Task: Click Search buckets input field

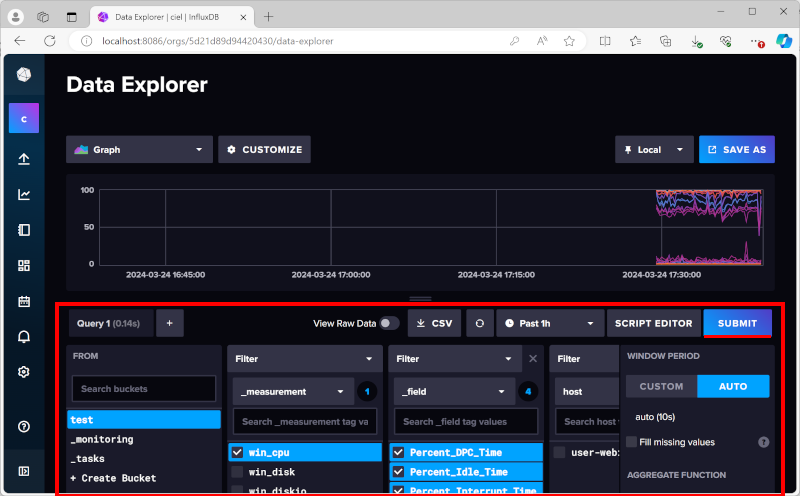Action: pyautogui.click(x=144, y=389)
